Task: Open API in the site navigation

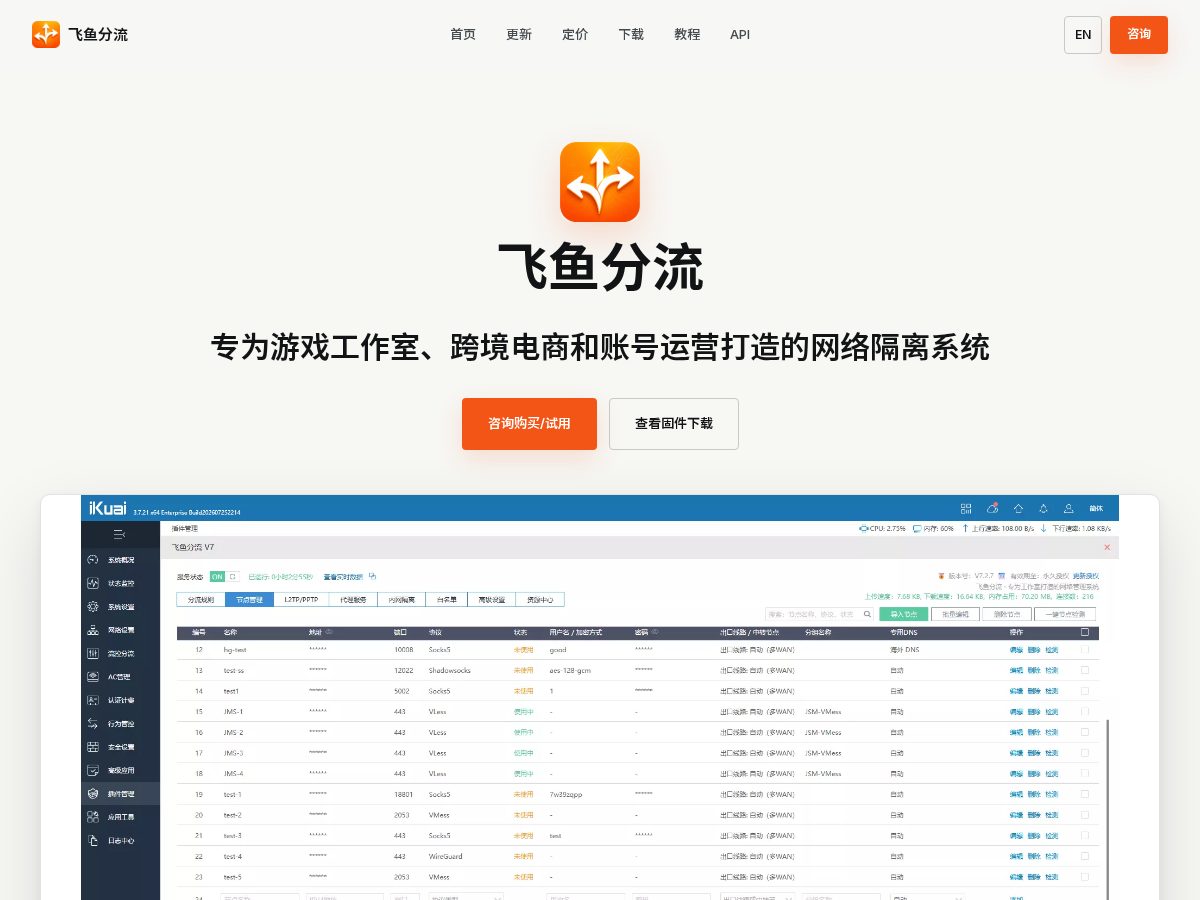Action: 740,34
